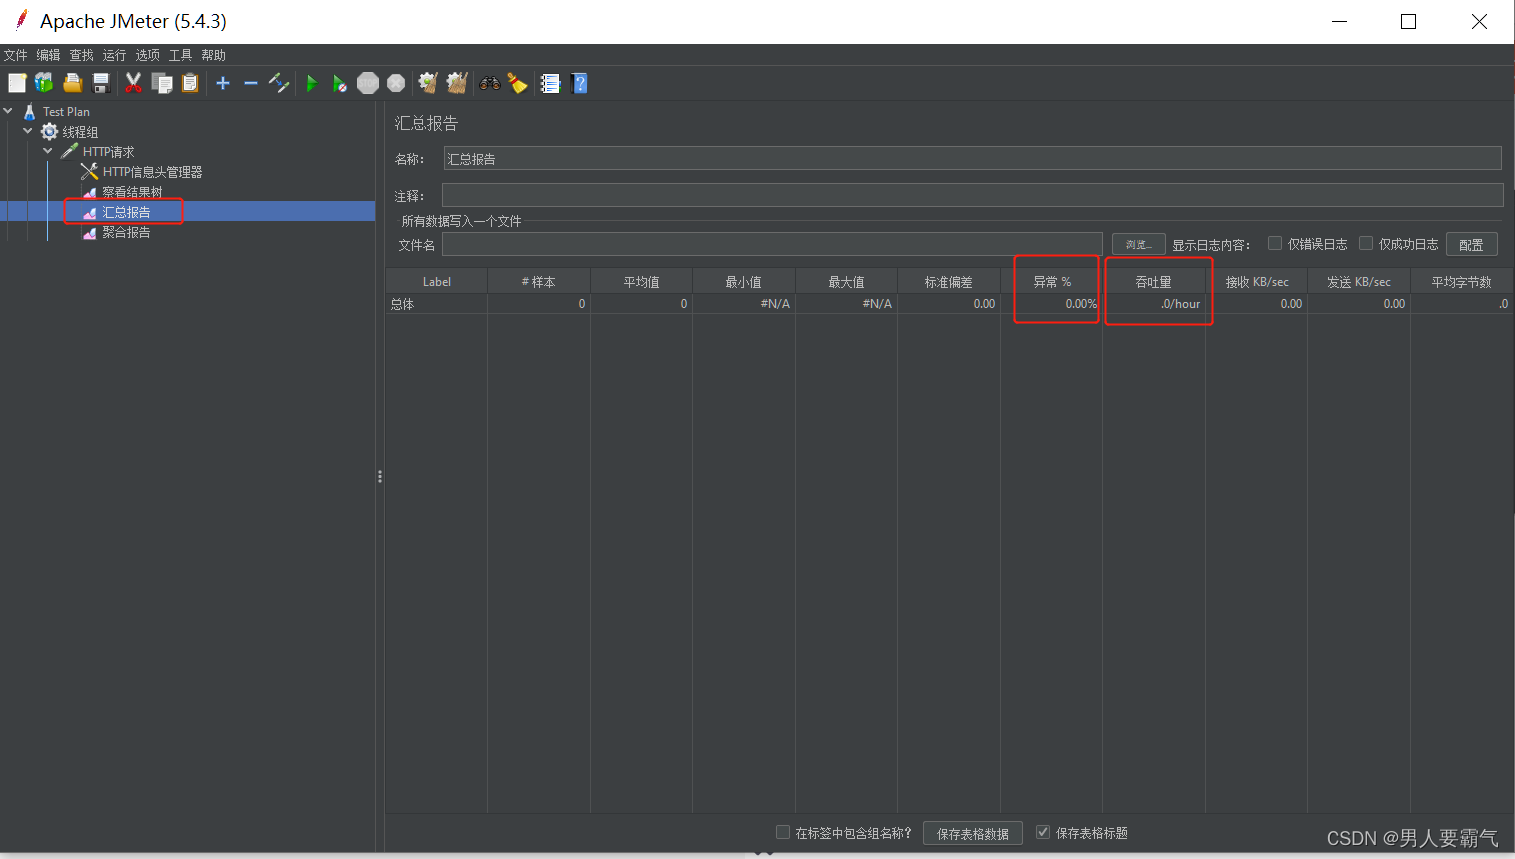Open the 帮助 menu

[213, 55]
